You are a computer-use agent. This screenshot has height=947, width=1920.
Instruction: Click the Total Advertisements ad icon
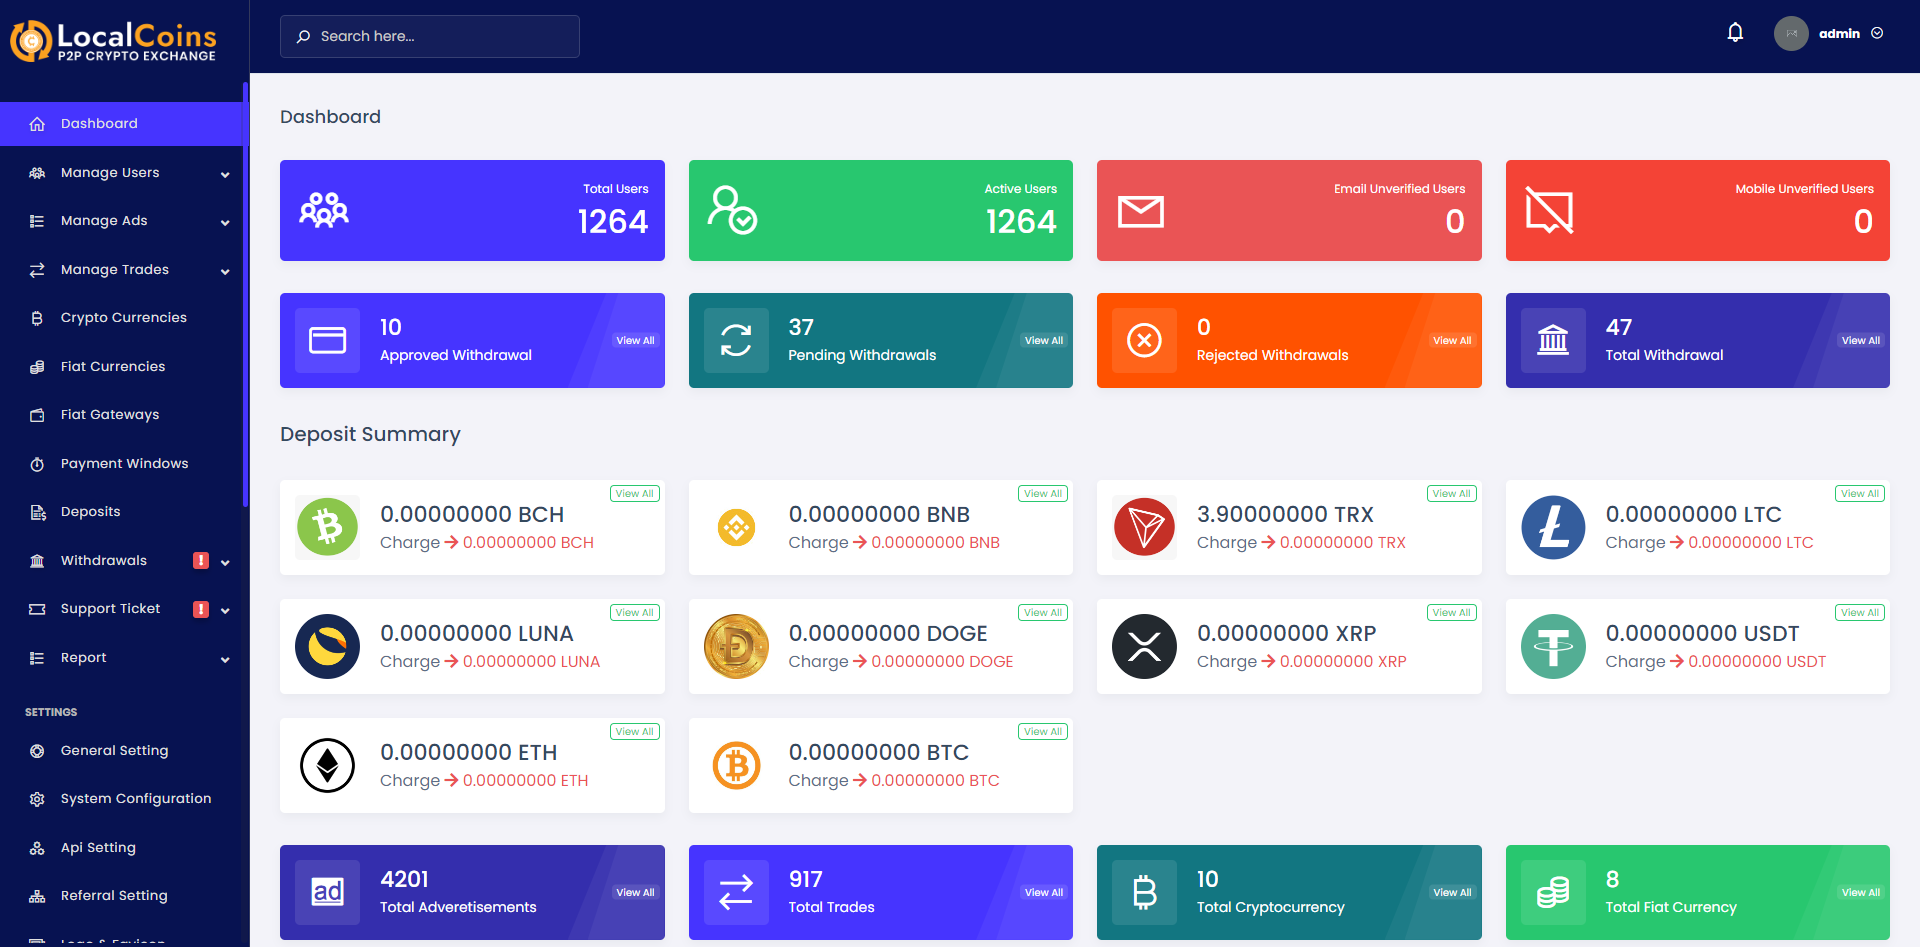327,892
